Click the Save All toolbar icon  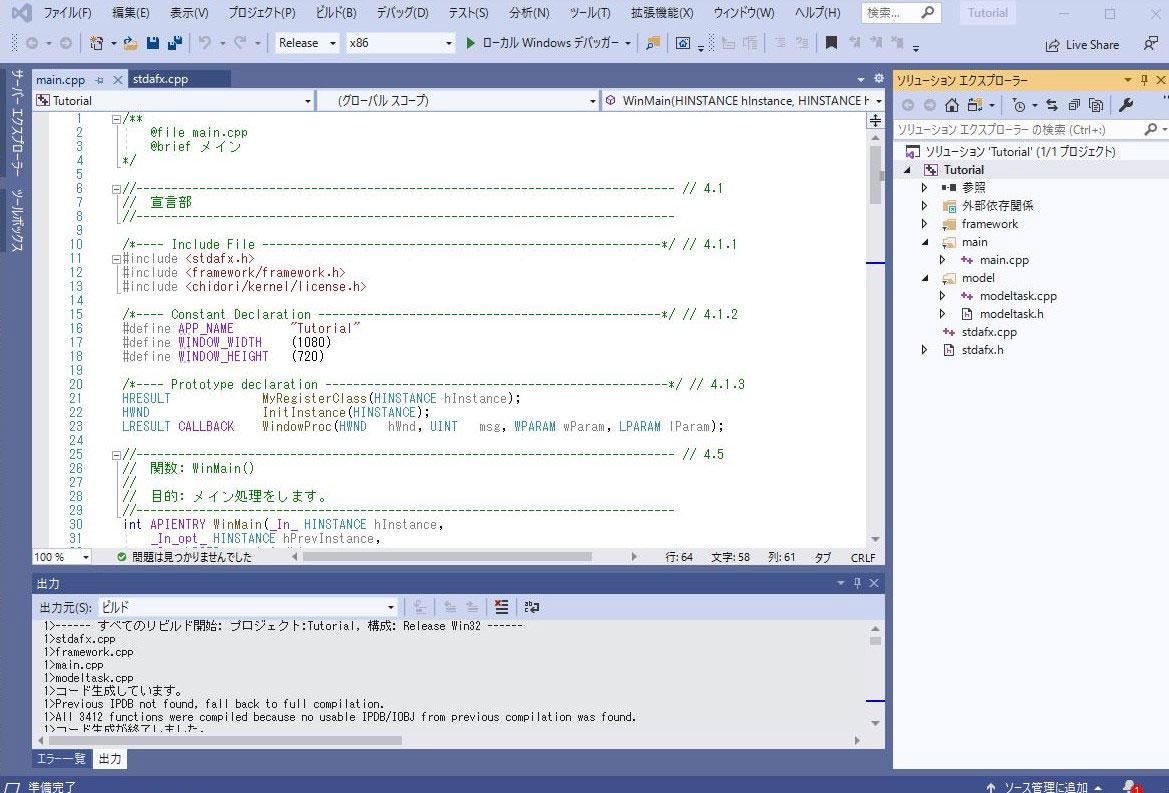(x=174, y=43)
